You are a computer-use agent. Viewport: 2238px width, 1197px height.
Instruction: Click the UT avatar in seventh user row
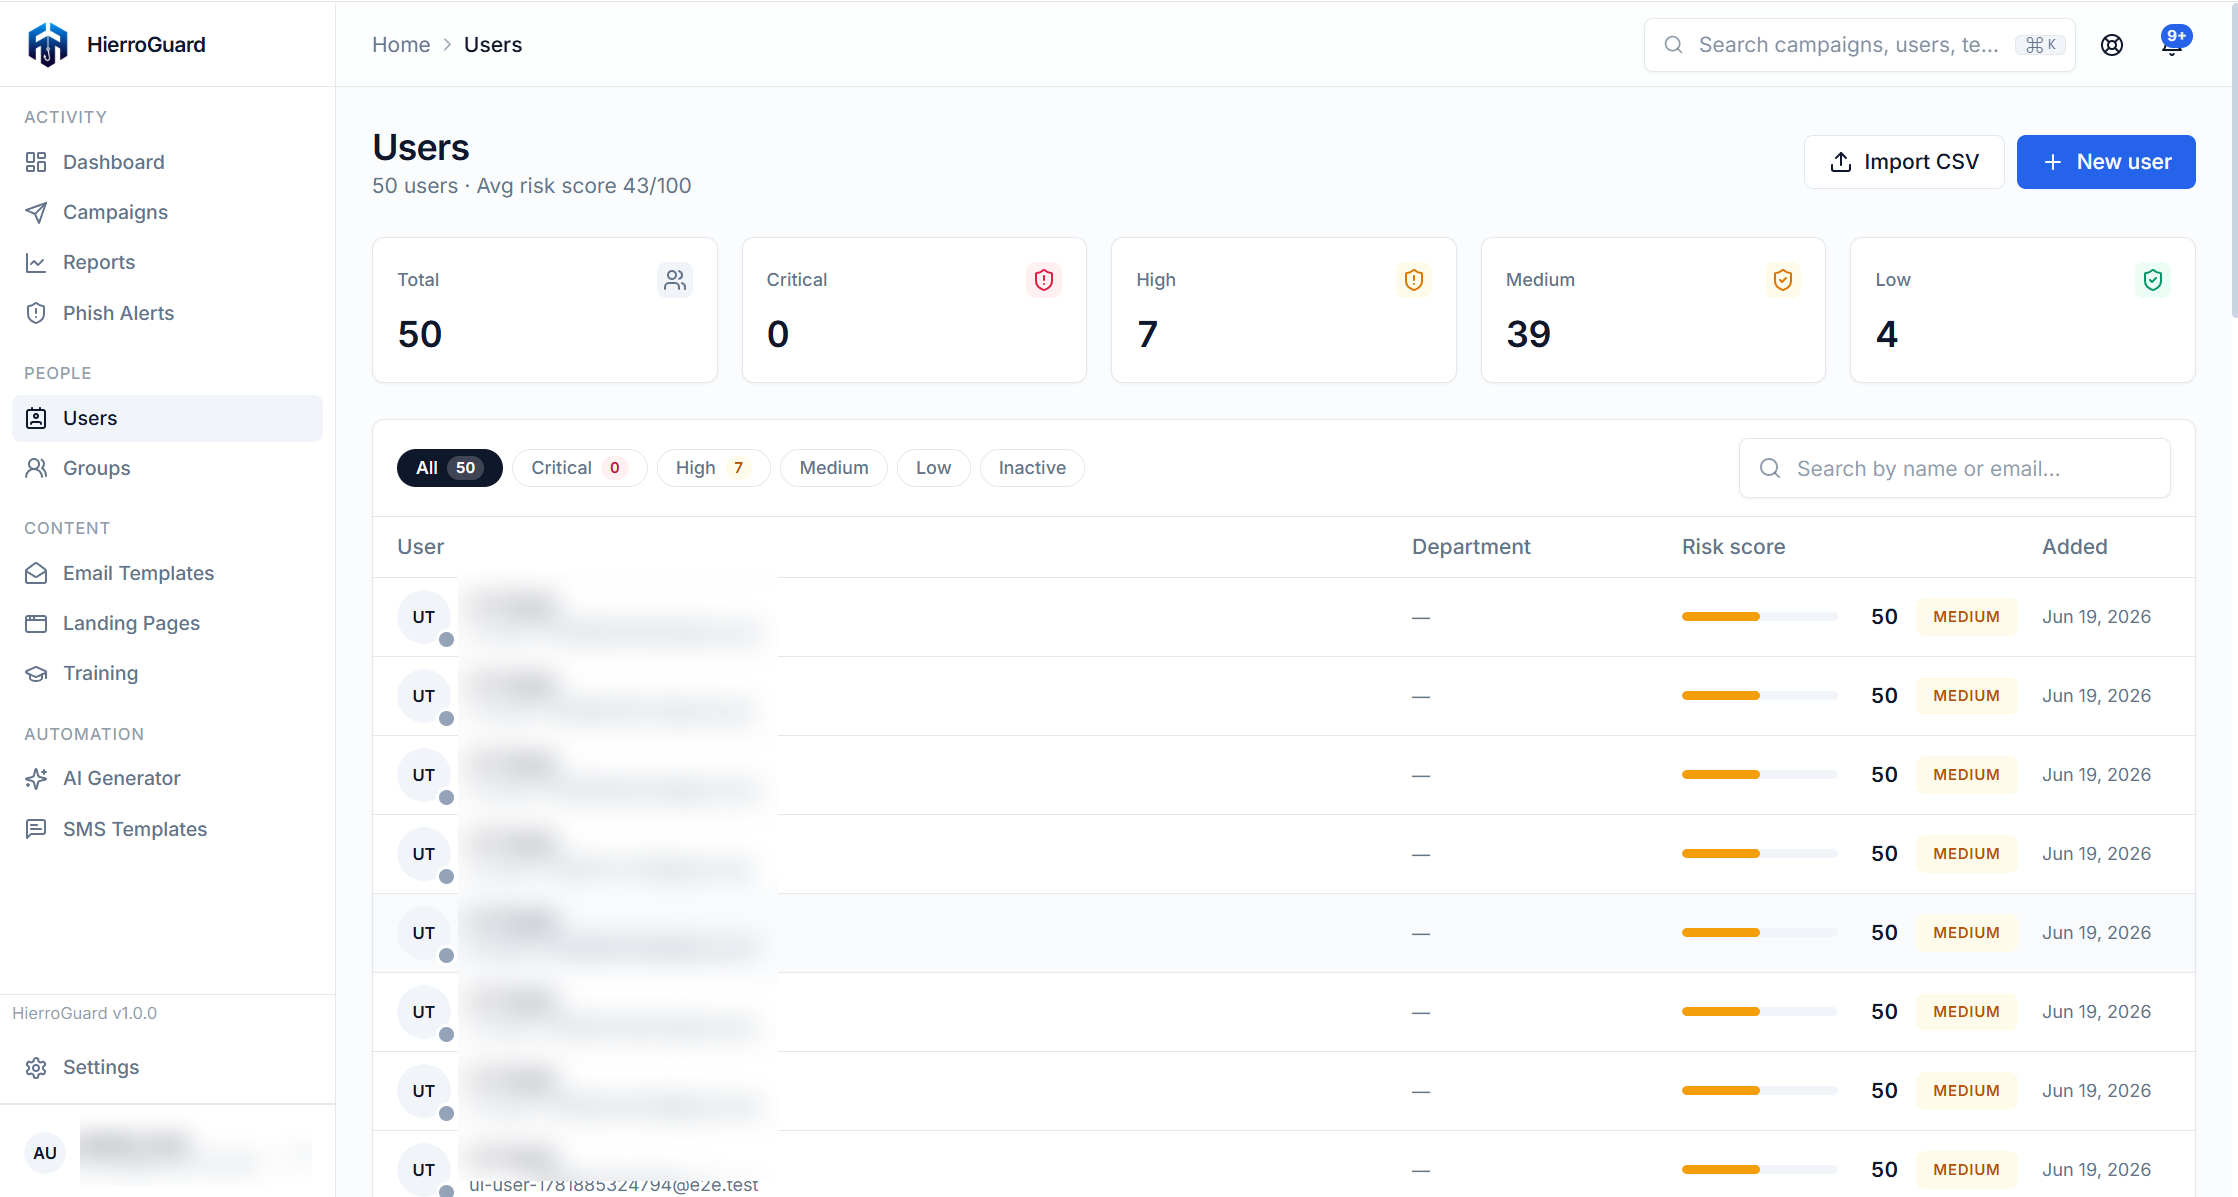pos(424,1091)
